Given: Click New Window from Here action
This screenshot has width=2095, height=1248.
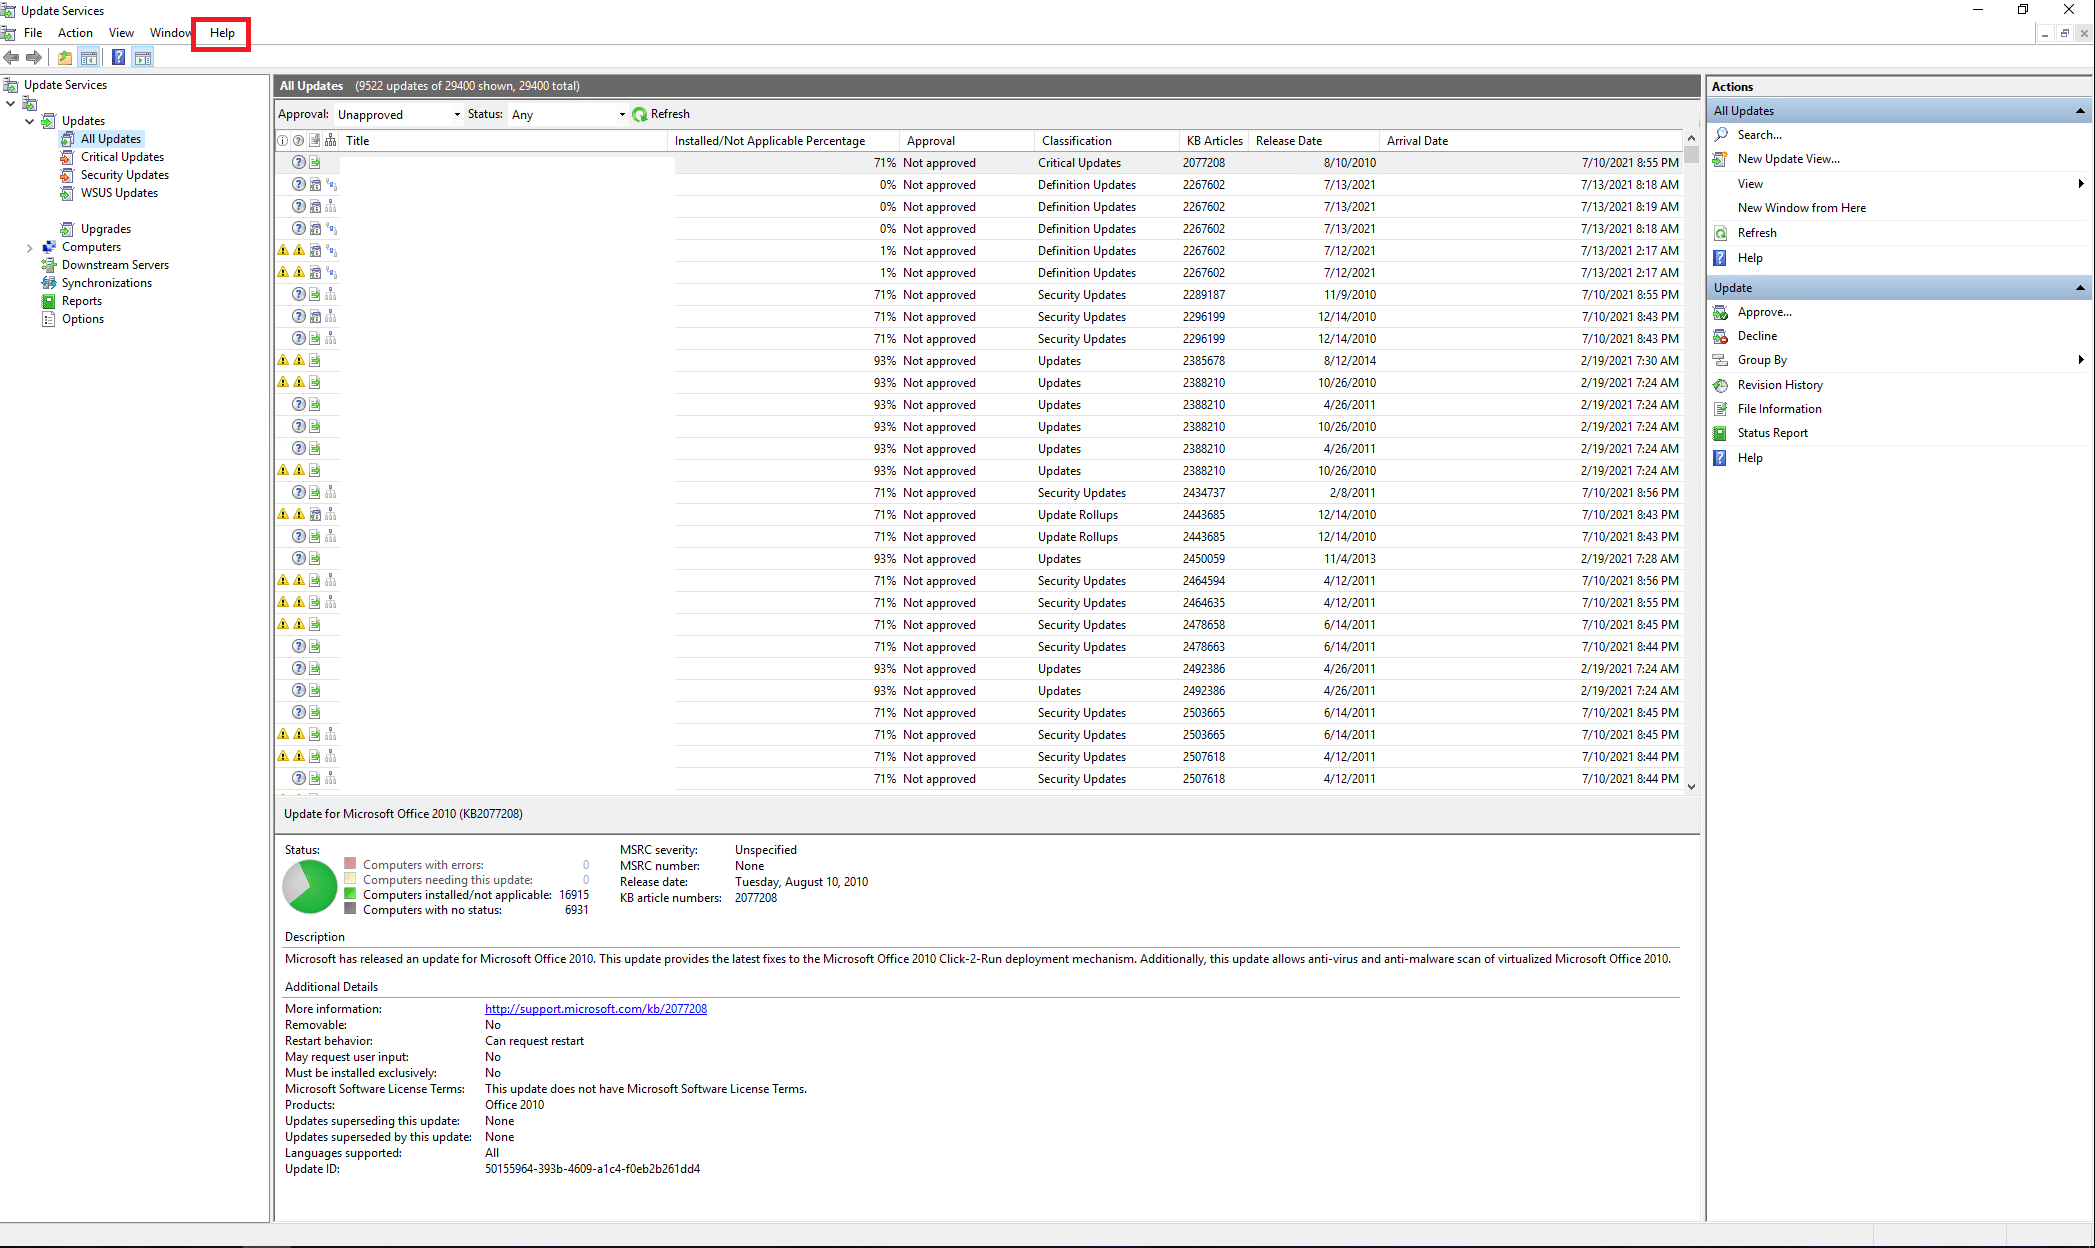Looking at the screenshot, I should [x=1801, y=208].
